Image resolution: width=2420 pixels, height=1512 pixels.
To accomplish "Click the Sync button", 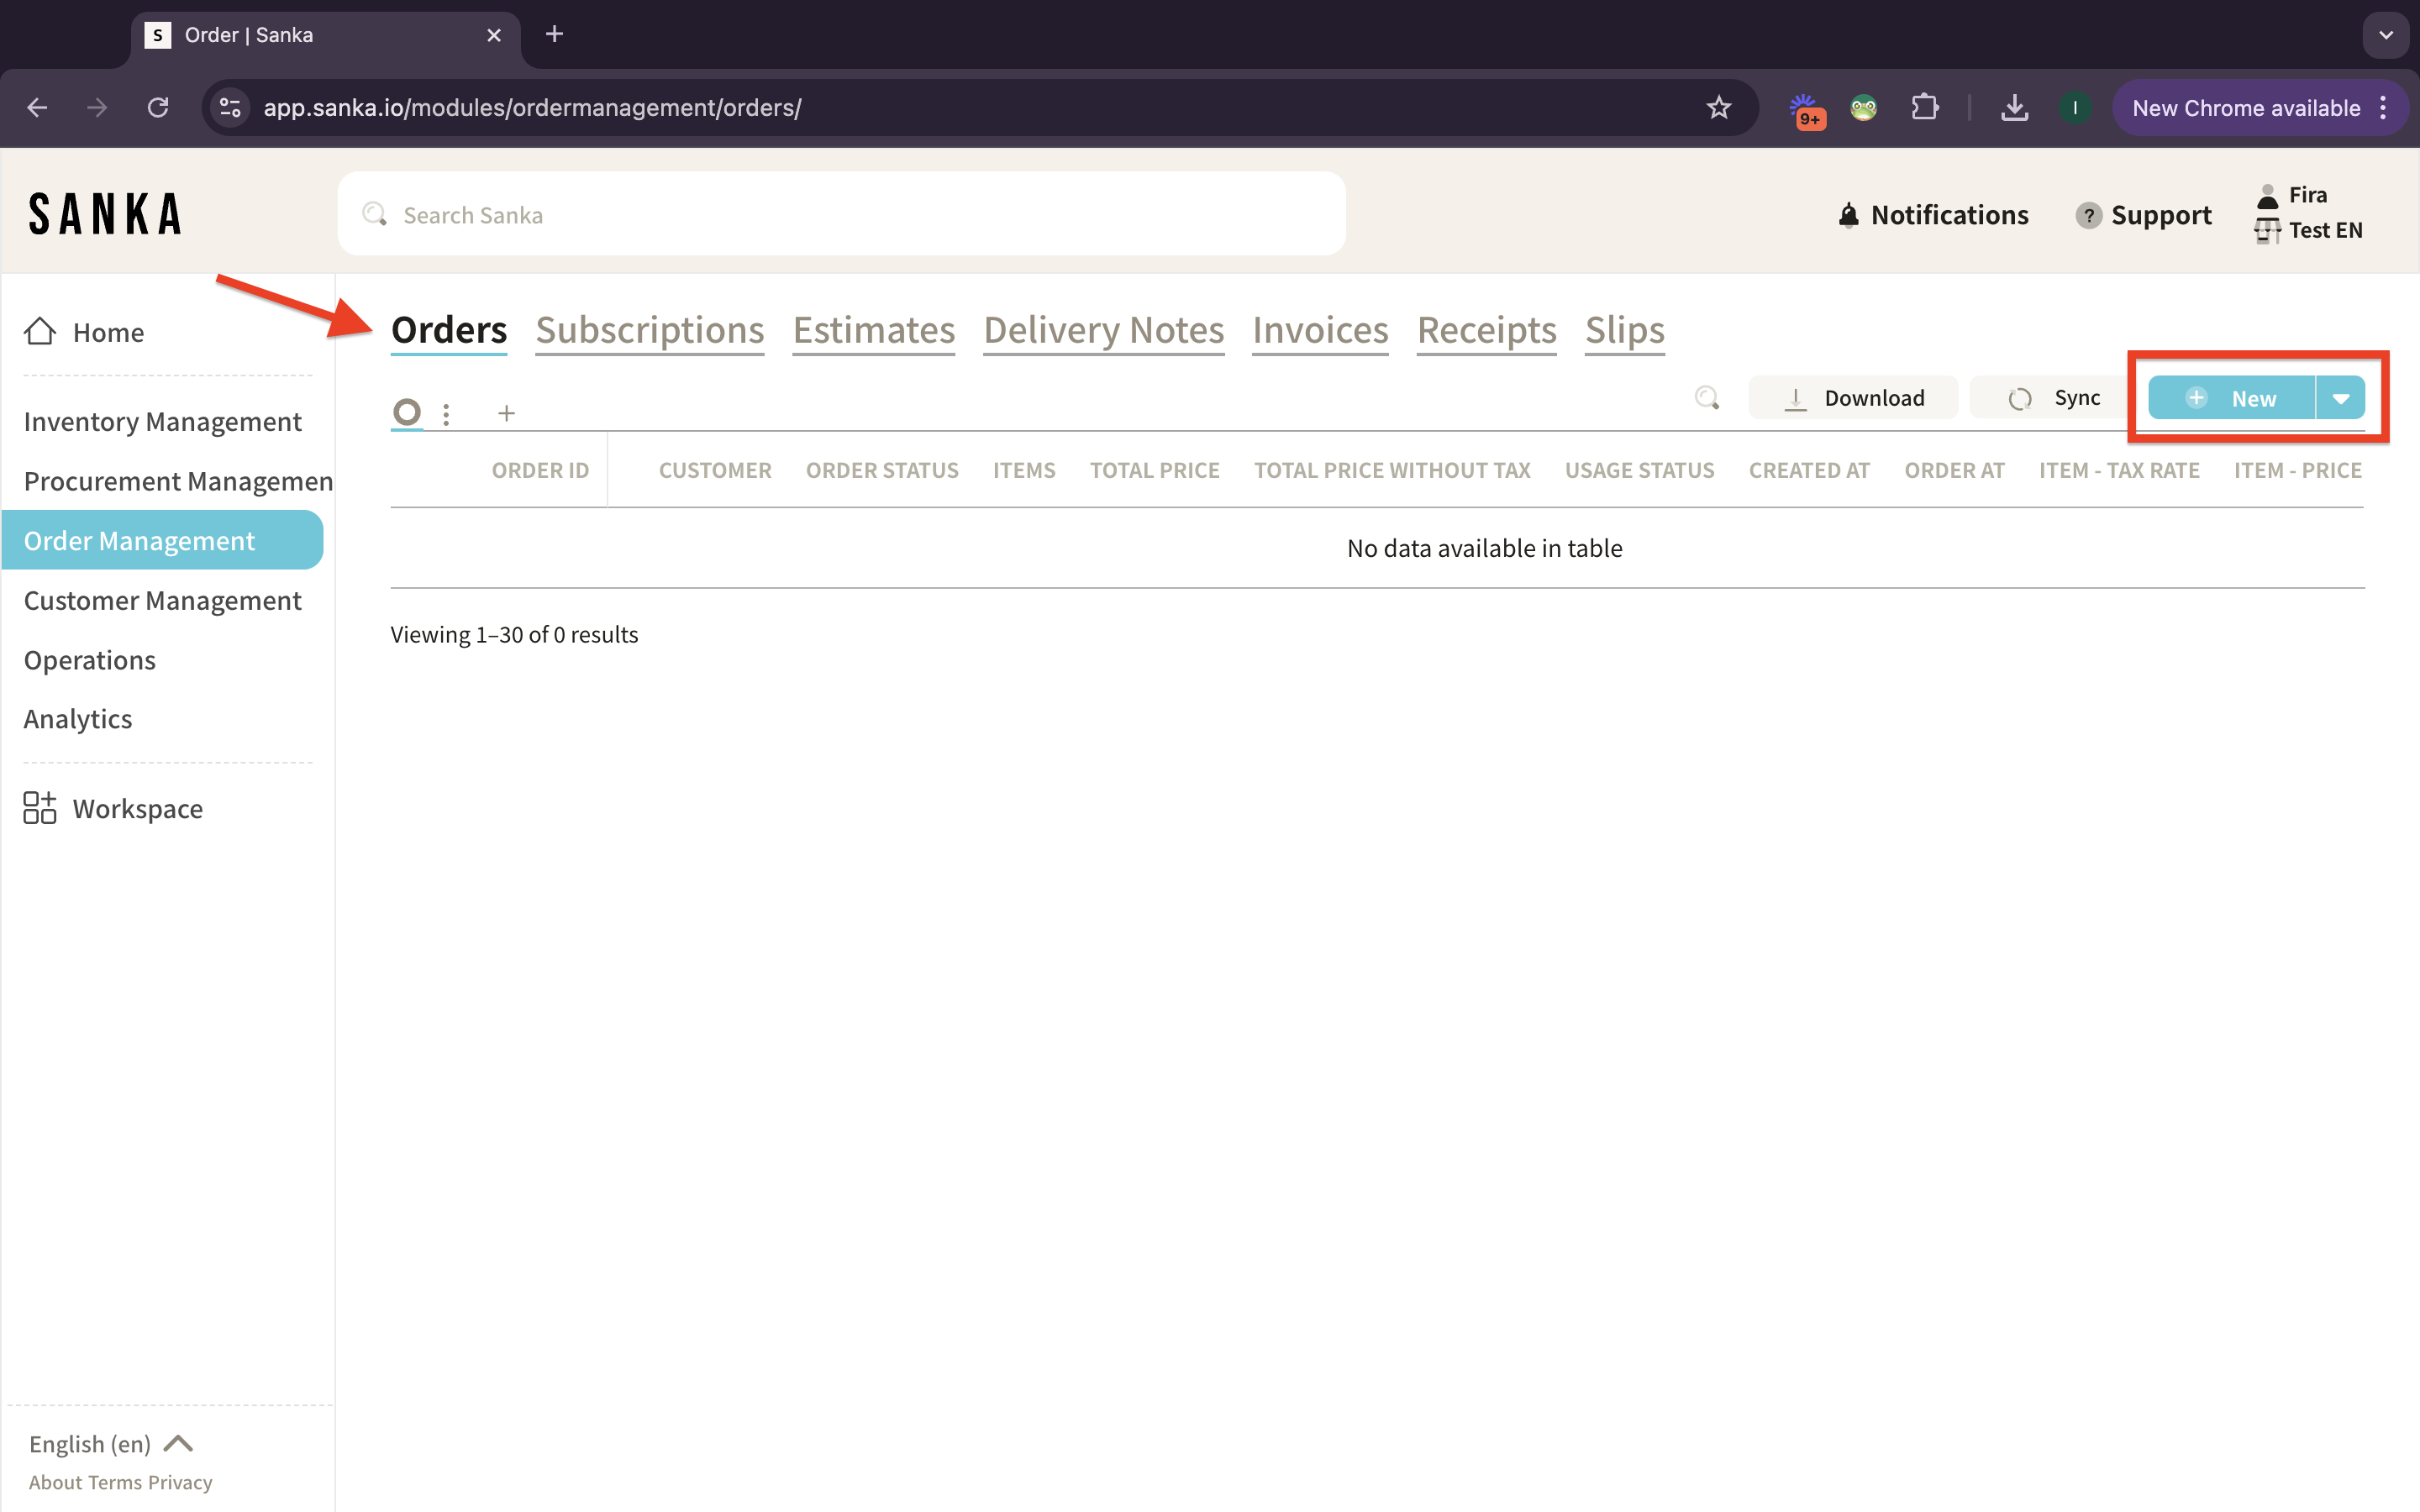I will (2054, 398).
